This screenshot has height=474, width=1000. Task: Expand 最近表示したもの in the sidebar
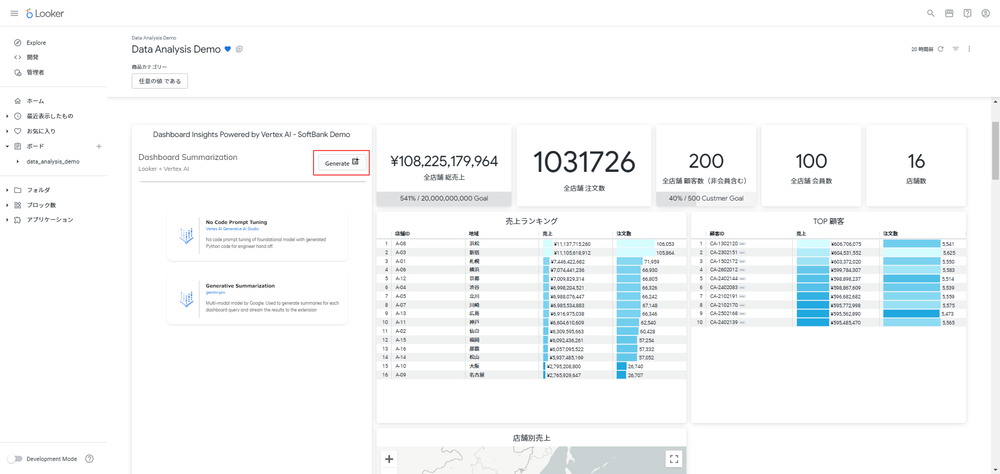coord(7,116)
